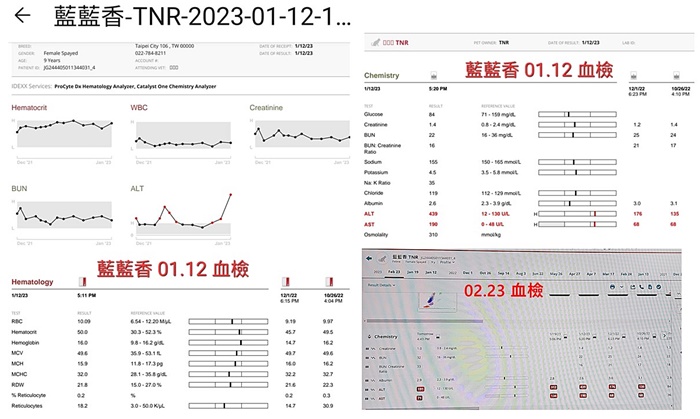Click the round check icon in 02.23 photo
Viewport: 700px width, 419px height.
(x=658, y=287)
